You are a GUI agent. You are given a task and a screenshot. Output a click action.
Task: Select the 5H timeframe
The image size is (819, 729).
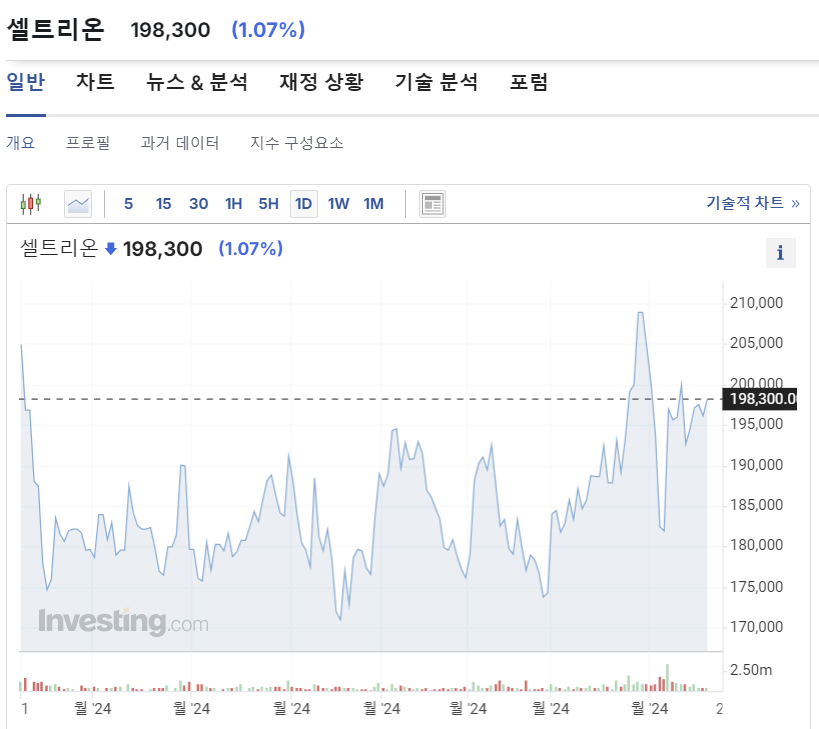[268, 203]
